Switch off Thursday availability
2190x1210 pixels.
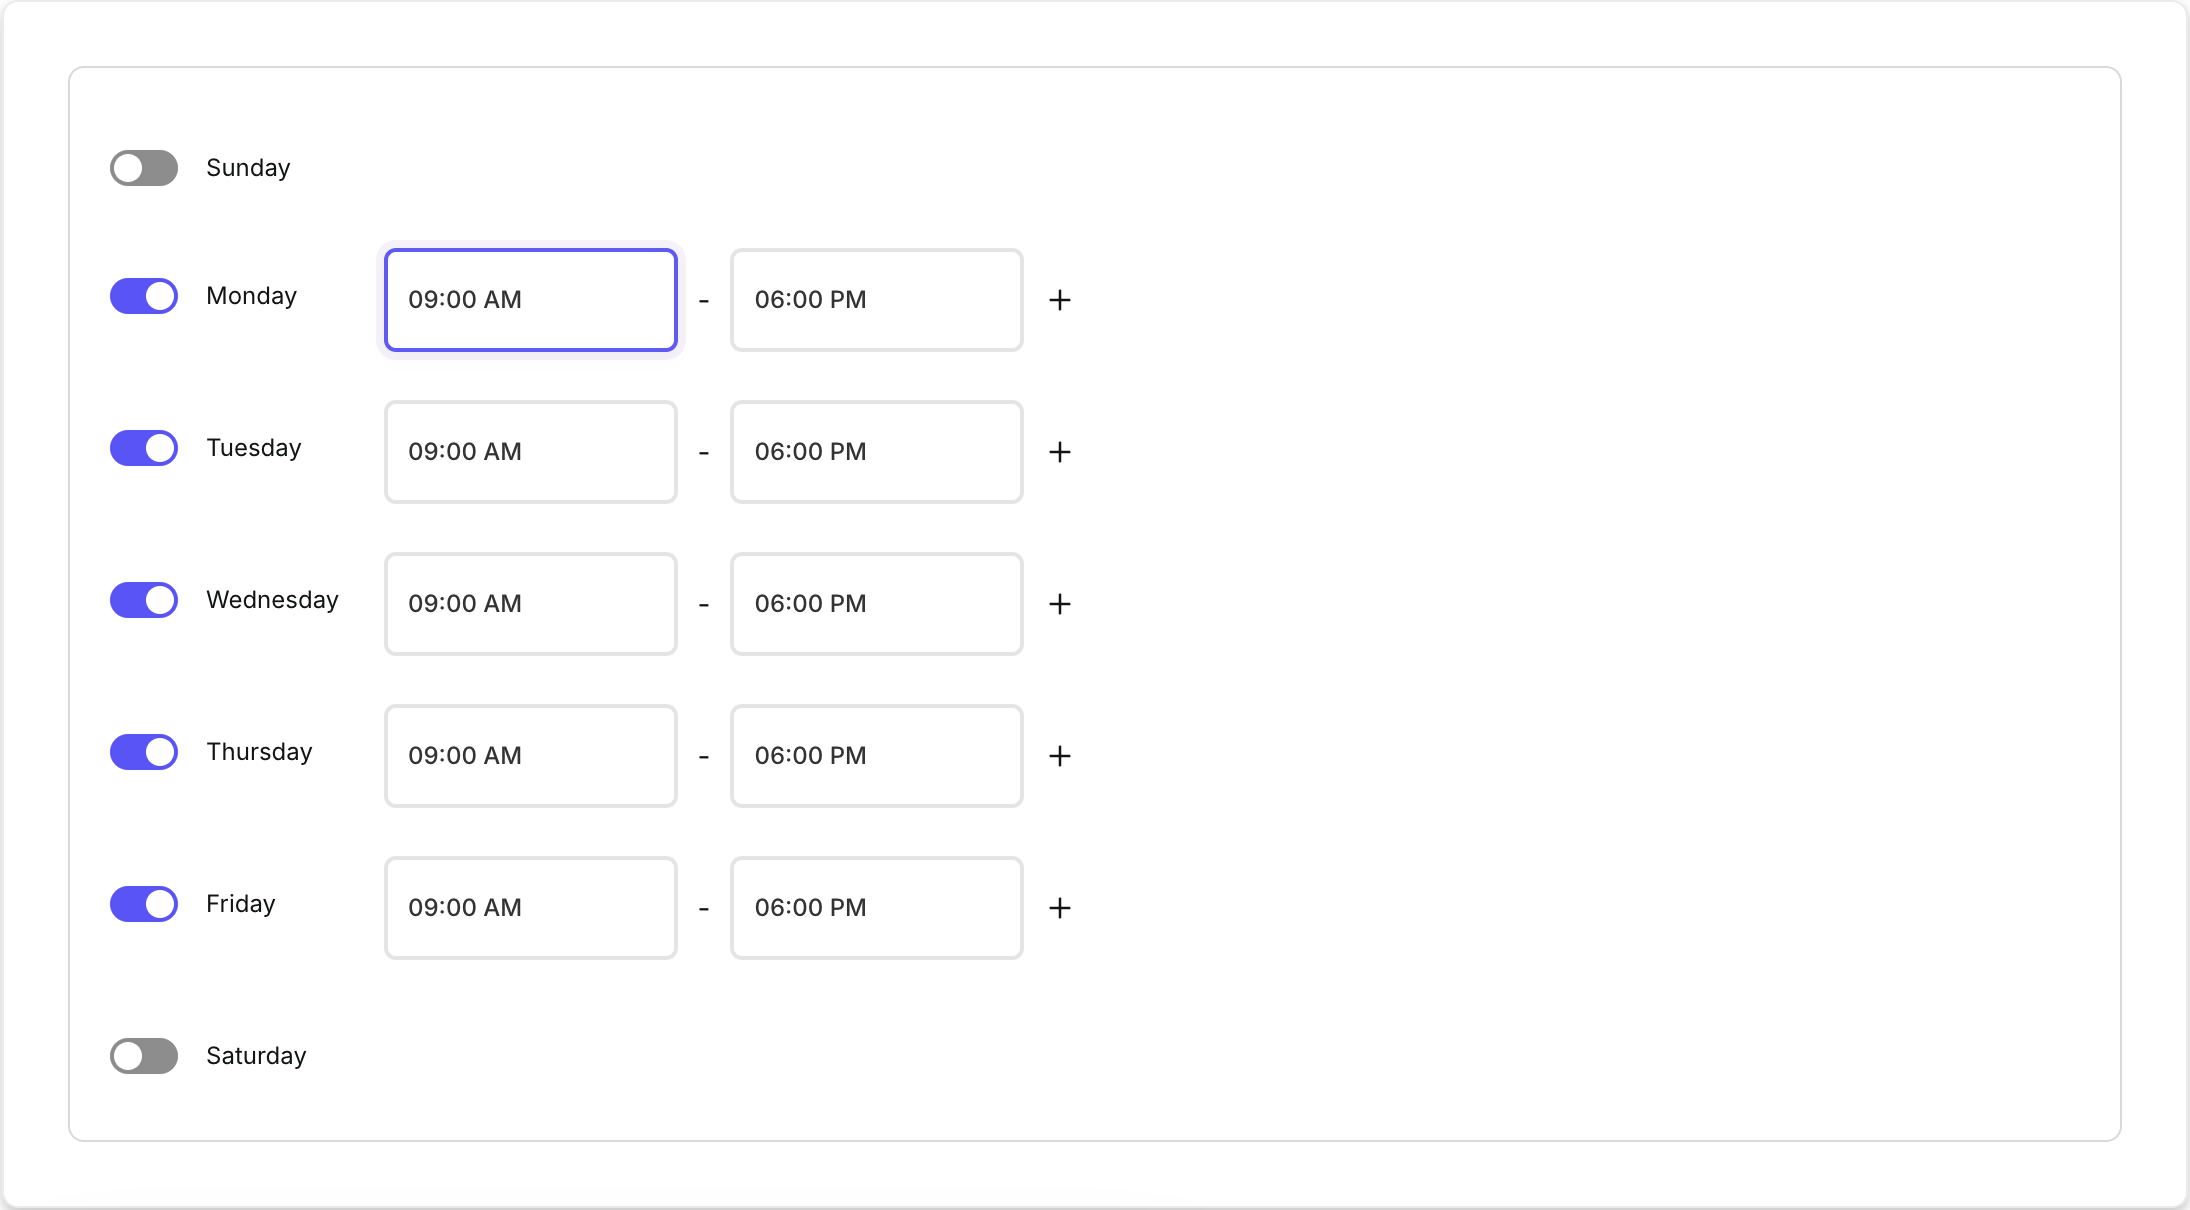click(x=144, y=752)
